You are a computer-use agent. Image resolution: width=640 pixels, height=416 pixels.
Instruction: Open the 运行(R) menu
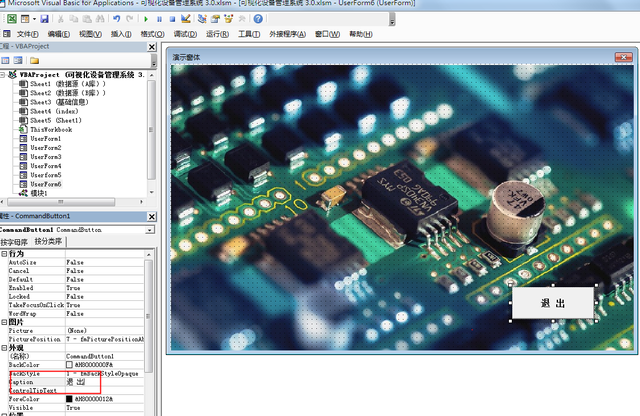[217, 34]
